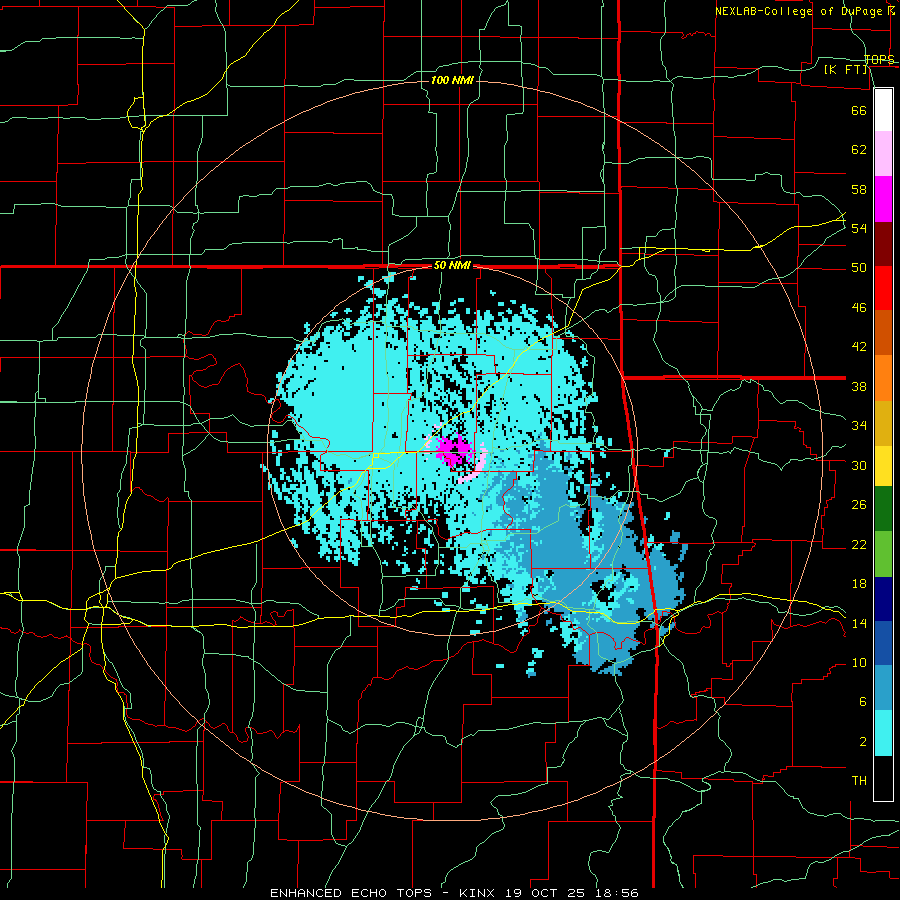Click the navy blue legend swatch

coord(883,599)
